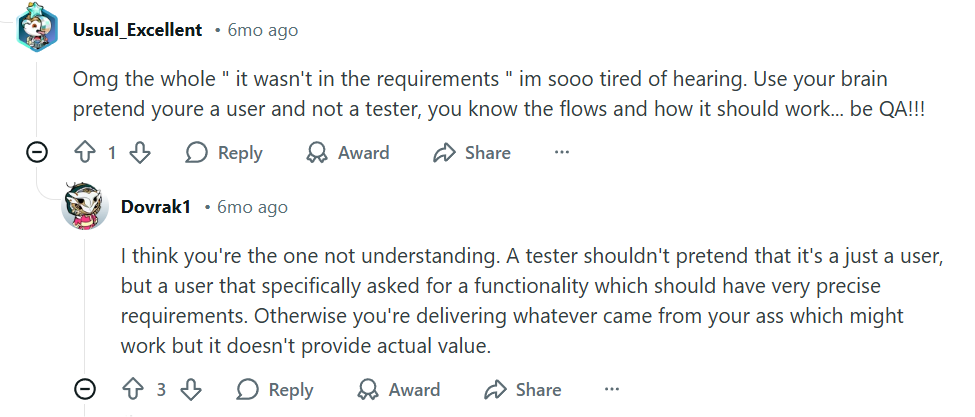
Task: Collapse Usual_Excellent's comment thread
Action: (x=37, y=153)
